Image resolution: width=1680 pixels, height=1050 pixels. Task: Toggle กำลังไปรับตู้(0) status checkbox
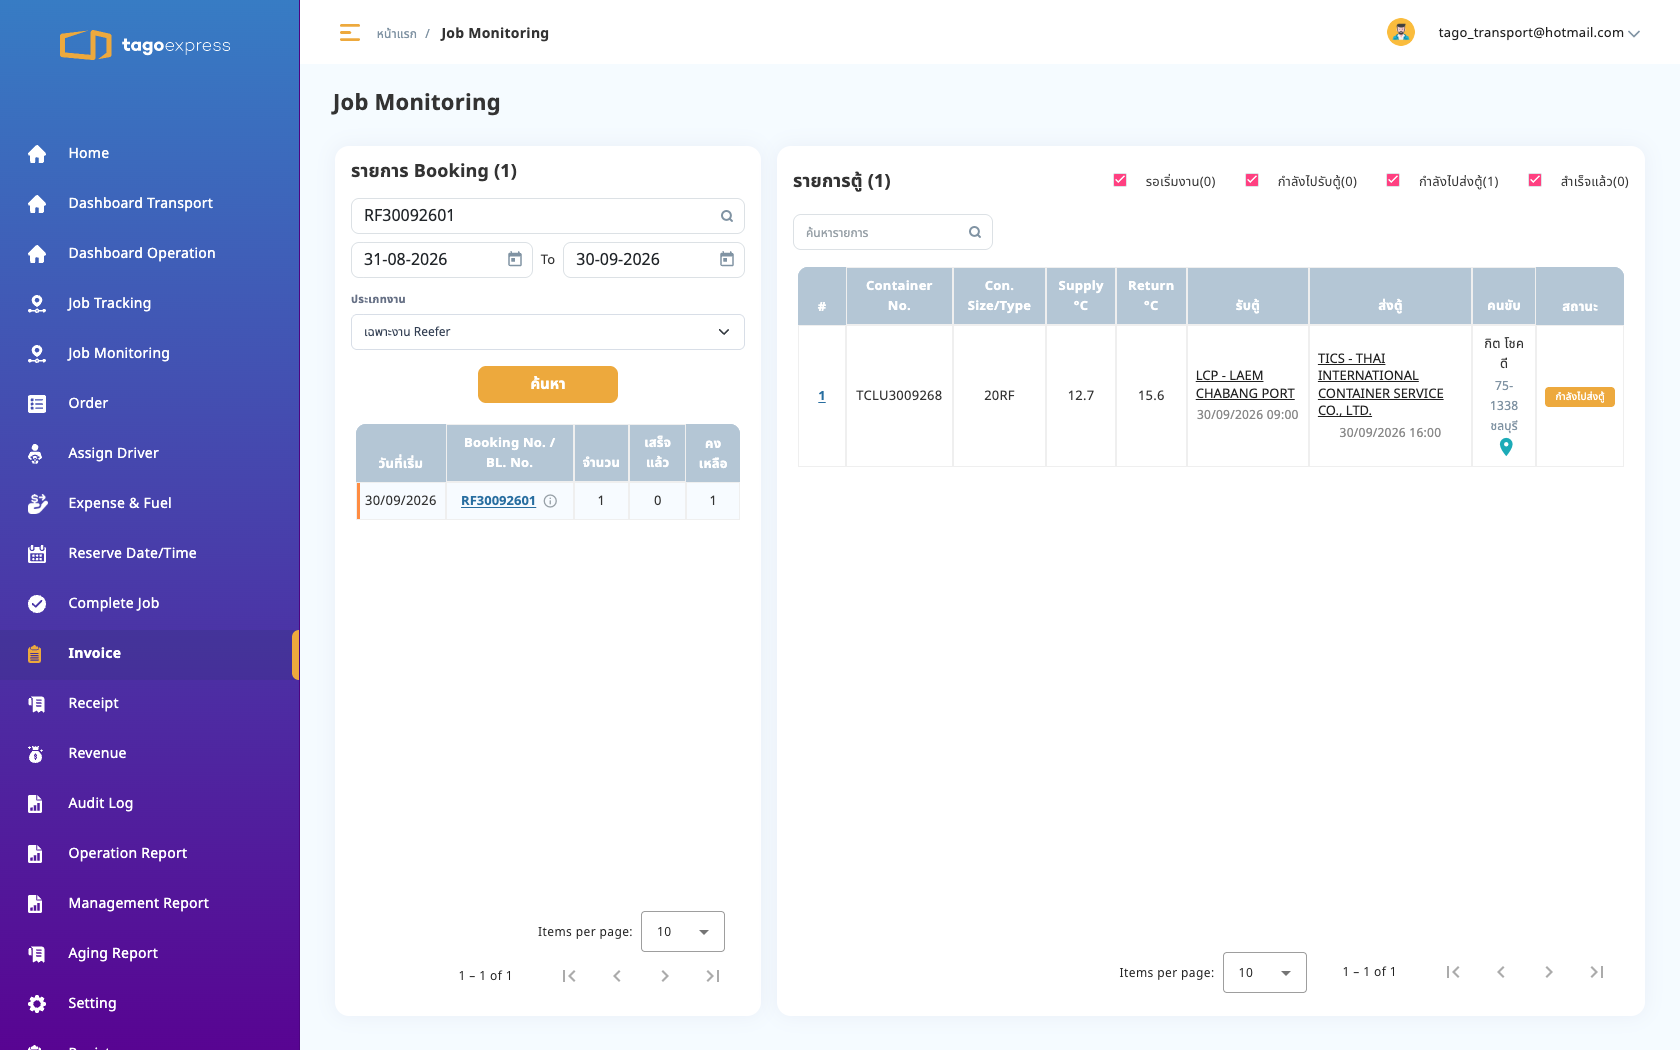[1252, 180]
